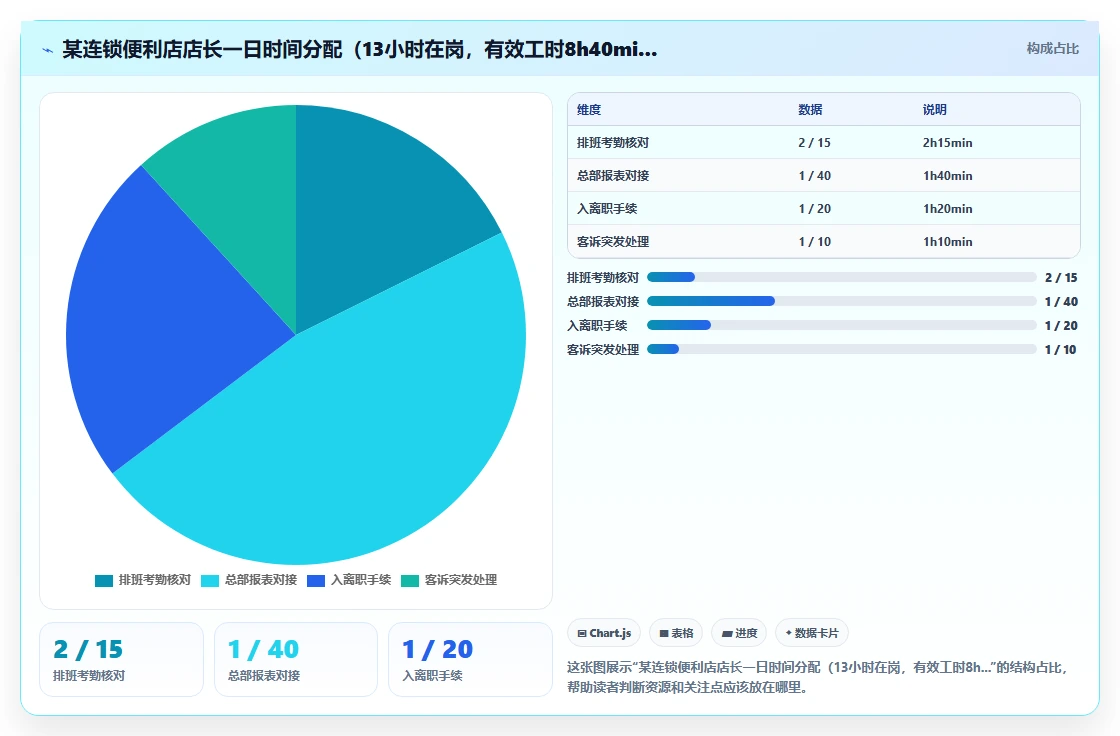Select 排班考勤核对 table row cell

point(613,142)
